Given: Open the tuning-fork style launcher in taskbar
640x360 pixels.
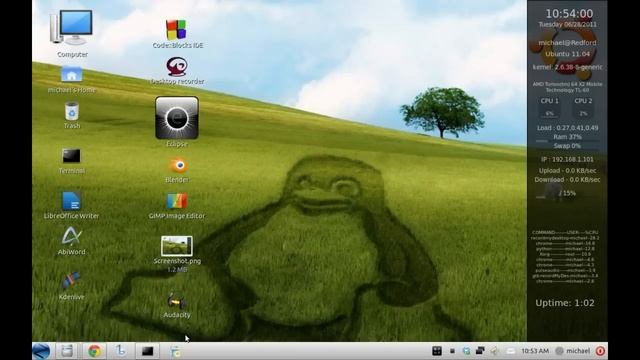Looking at the screenshot, I should click(120, 351).
